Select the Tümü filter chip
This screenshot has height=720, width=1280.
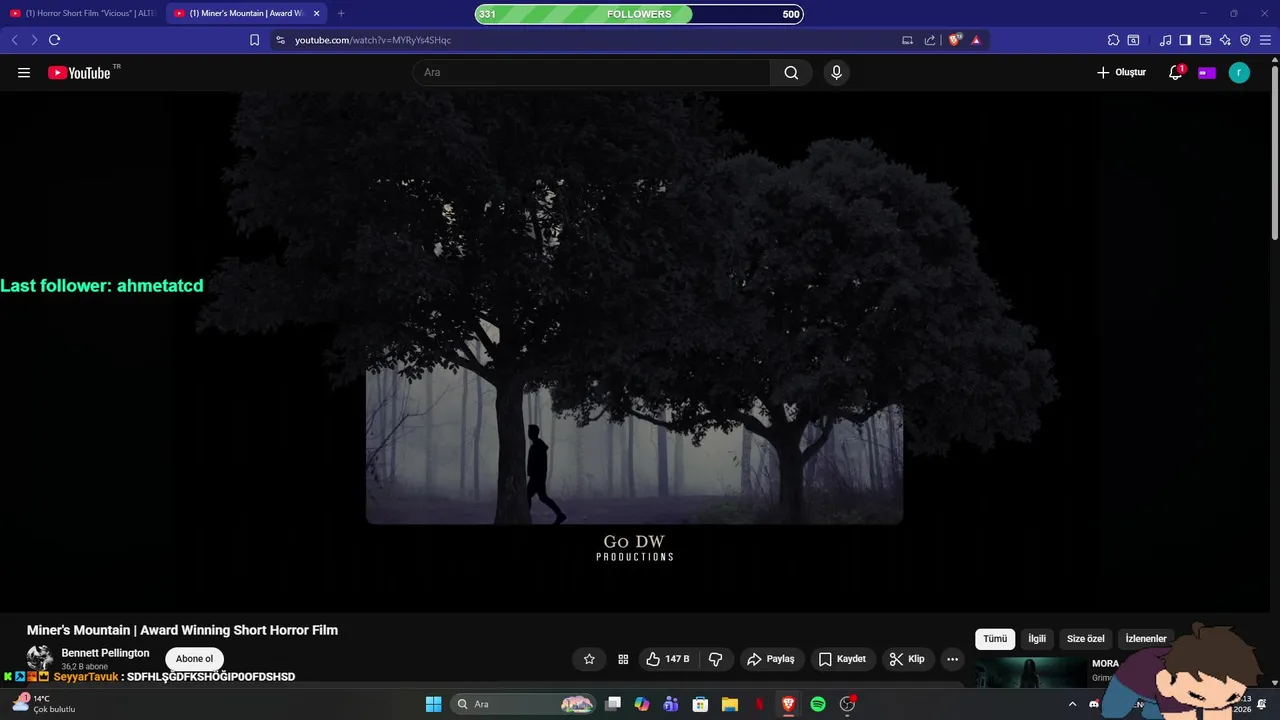tap(995, 639)
